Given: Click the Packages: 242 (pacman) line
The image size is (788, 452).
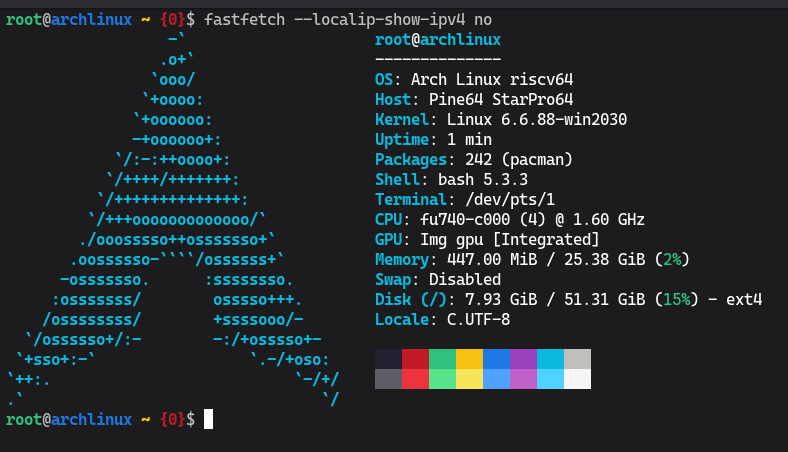Looking at the screenshot, I should (474, 159).
